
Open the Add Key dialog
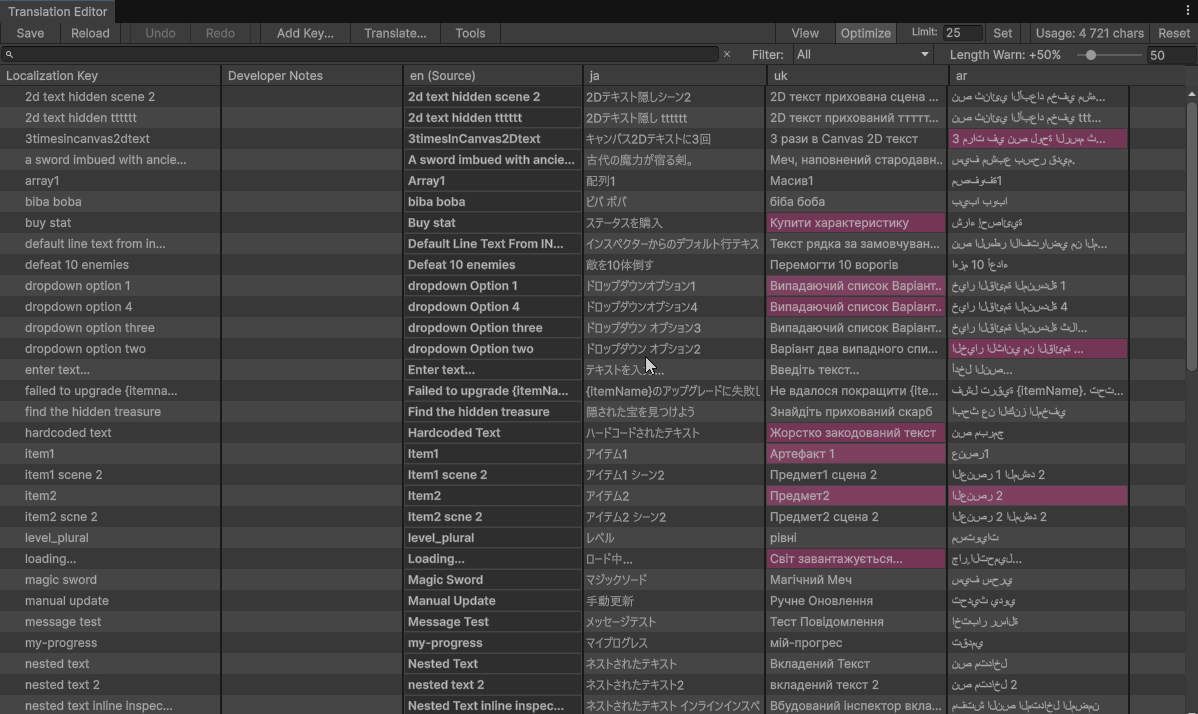pos(305,32)
